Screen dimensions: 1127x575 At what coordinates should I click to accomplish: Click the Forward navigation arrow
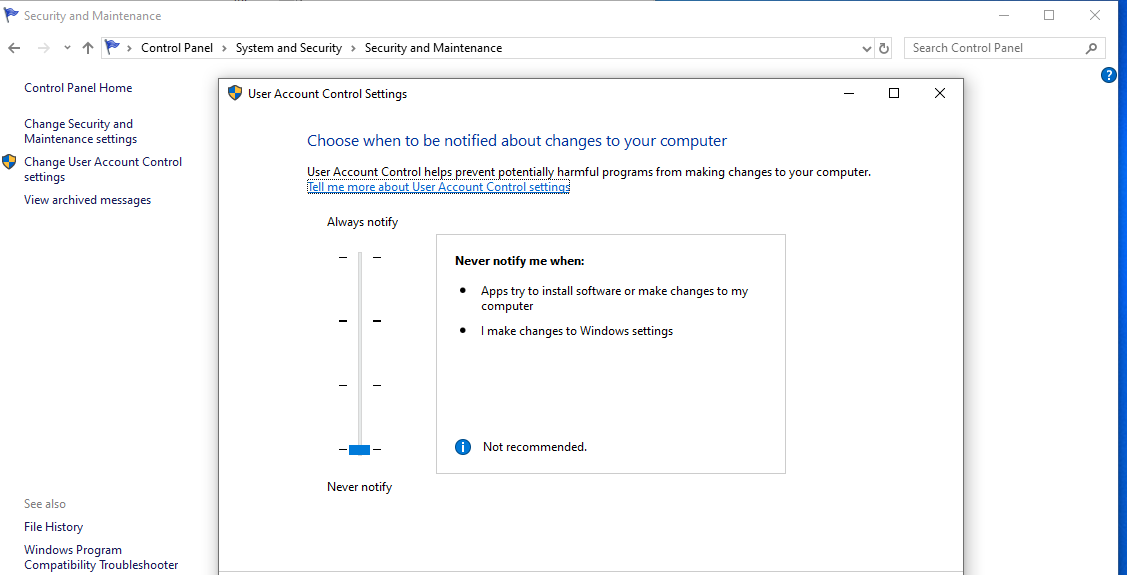[43, 48]
